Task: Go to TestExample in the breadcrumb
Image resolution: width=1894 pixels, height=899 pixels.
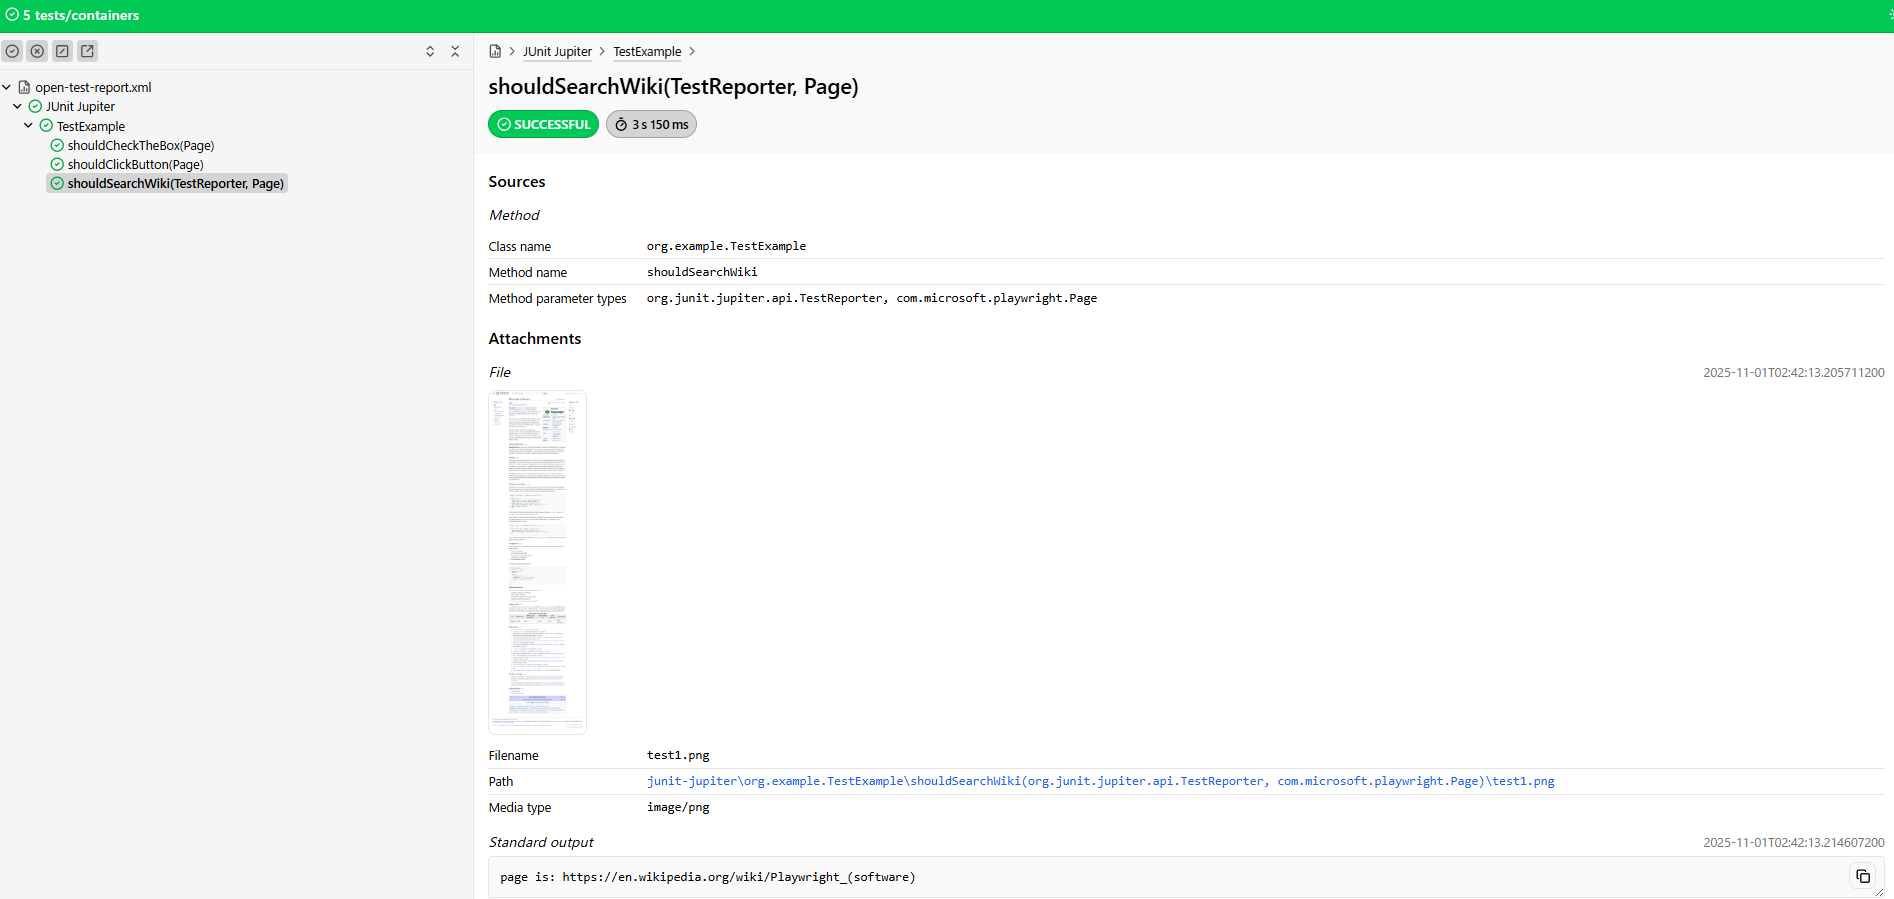Action: (x=647, y=51)
